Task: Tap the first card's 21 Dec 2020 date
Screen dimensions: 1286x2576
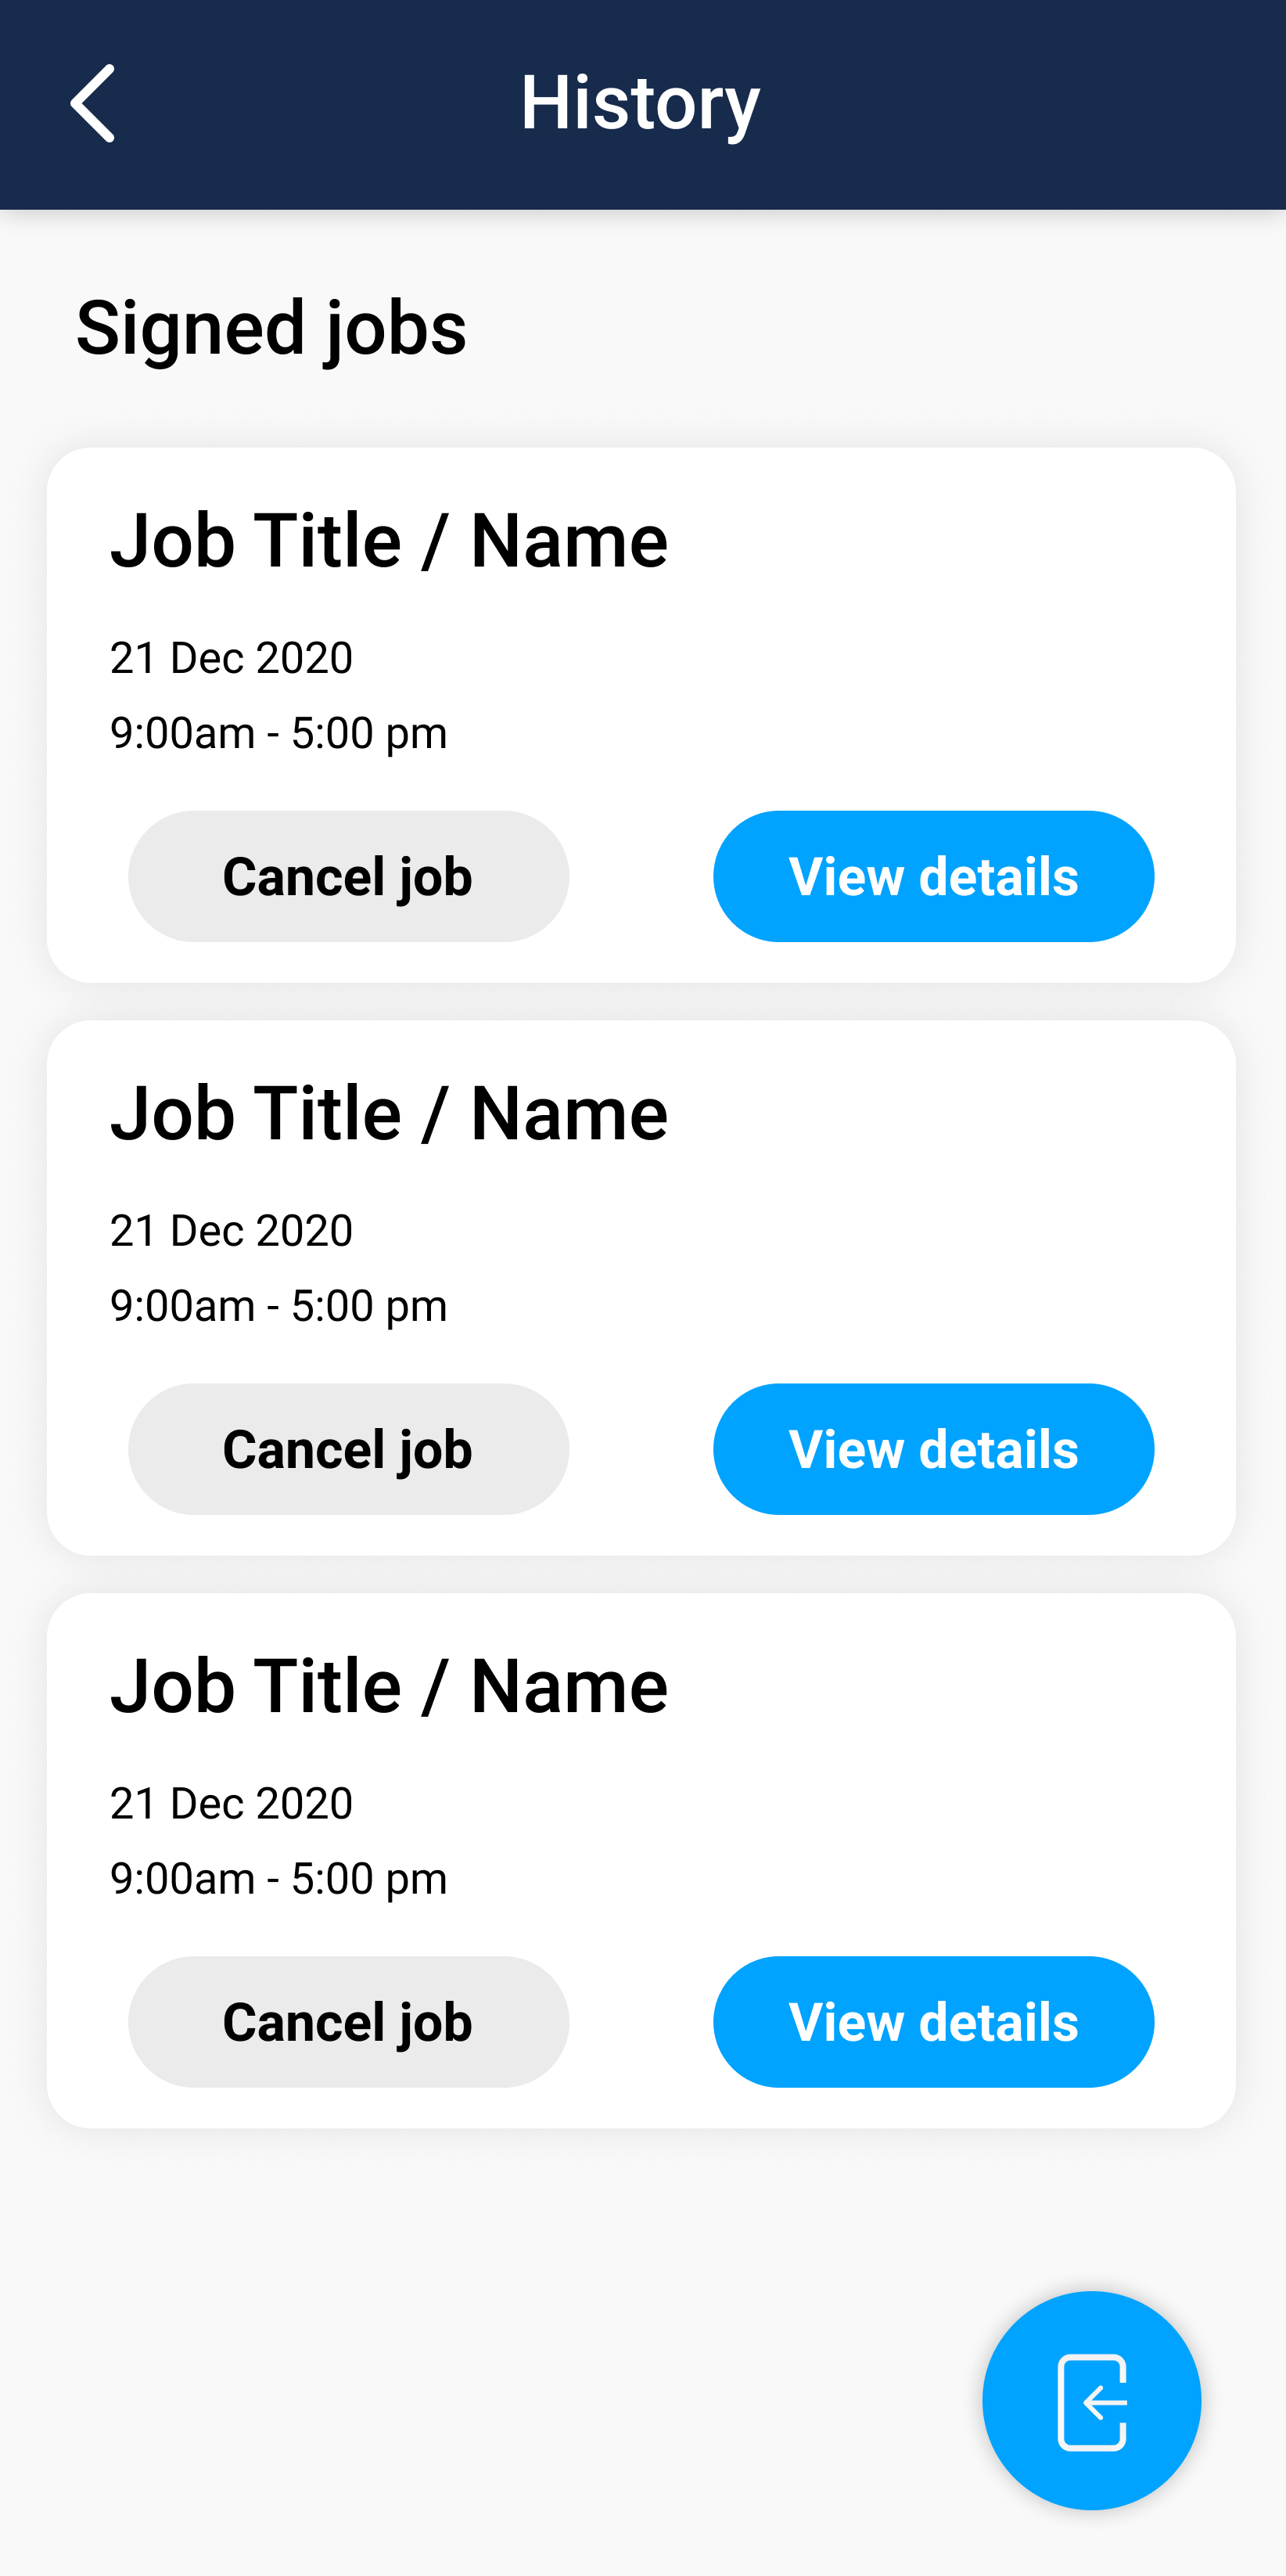Action: [231, 658]
